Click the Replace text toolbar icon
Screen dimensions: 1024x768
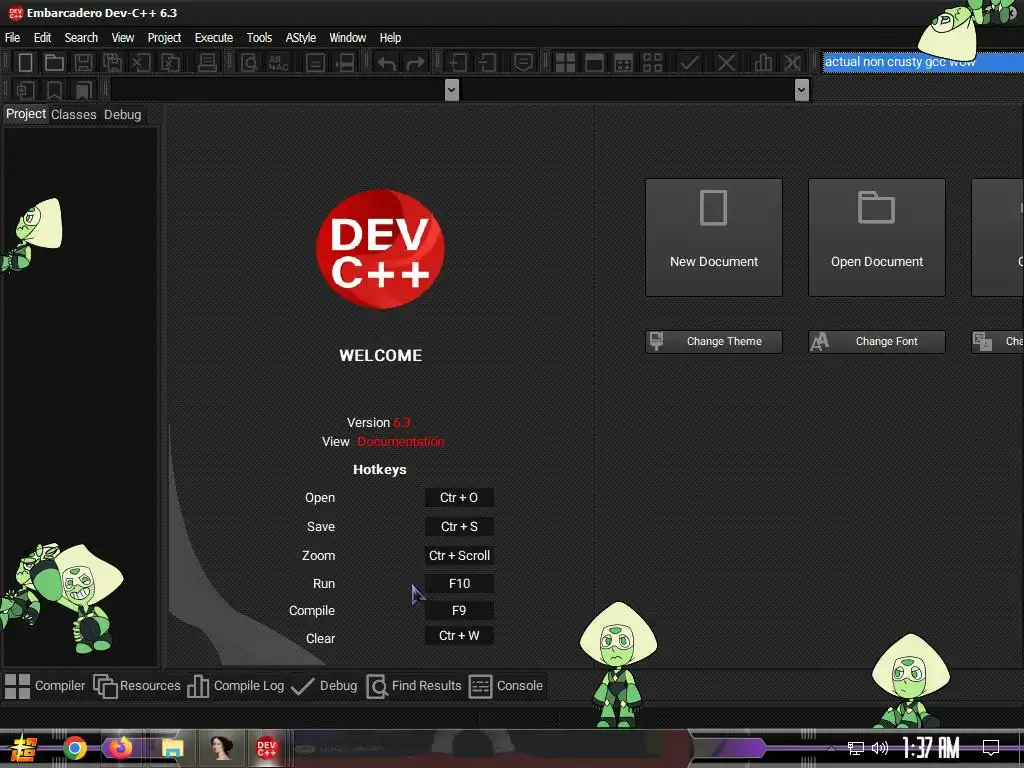278,63
